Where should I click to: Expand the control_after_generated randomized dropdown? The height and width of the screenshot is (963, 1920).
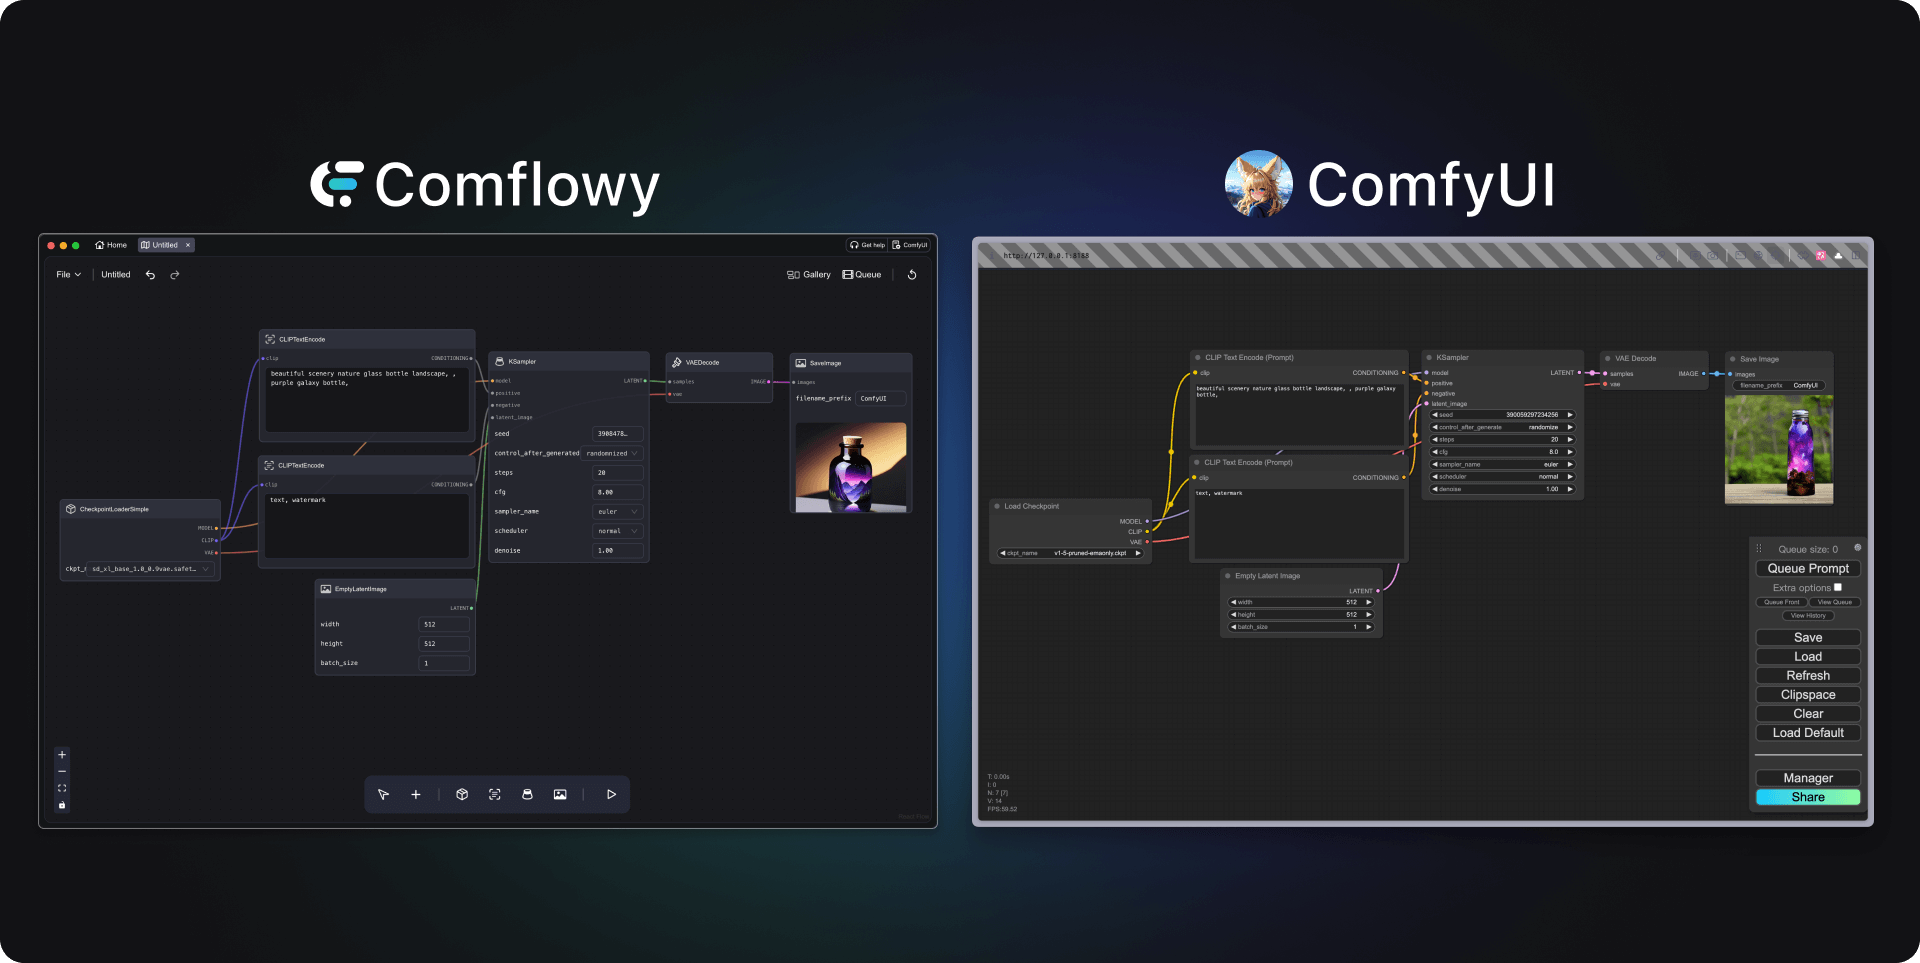coord(613,453)
